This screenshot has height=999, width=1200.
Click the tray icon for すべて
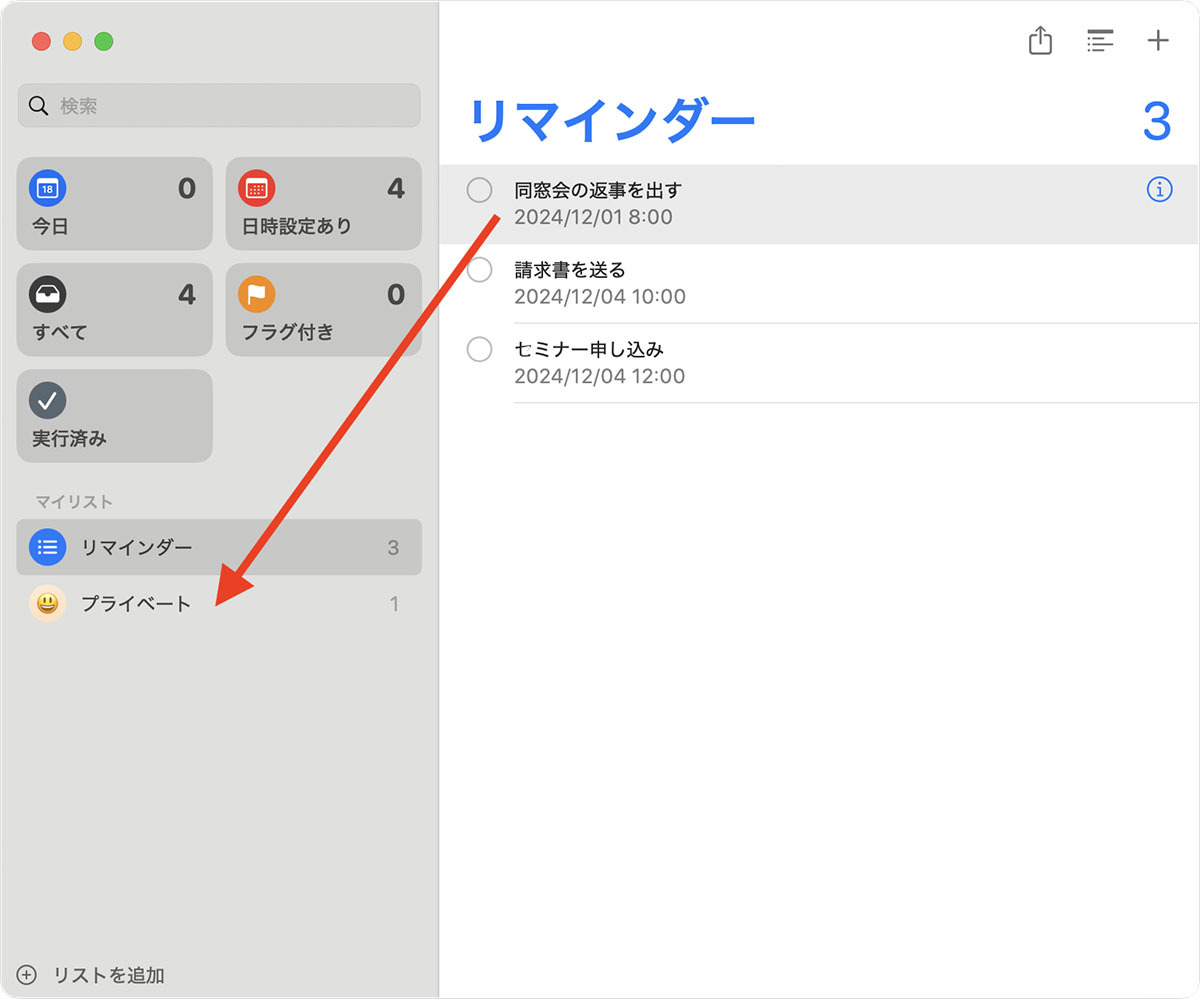(47, 294)
